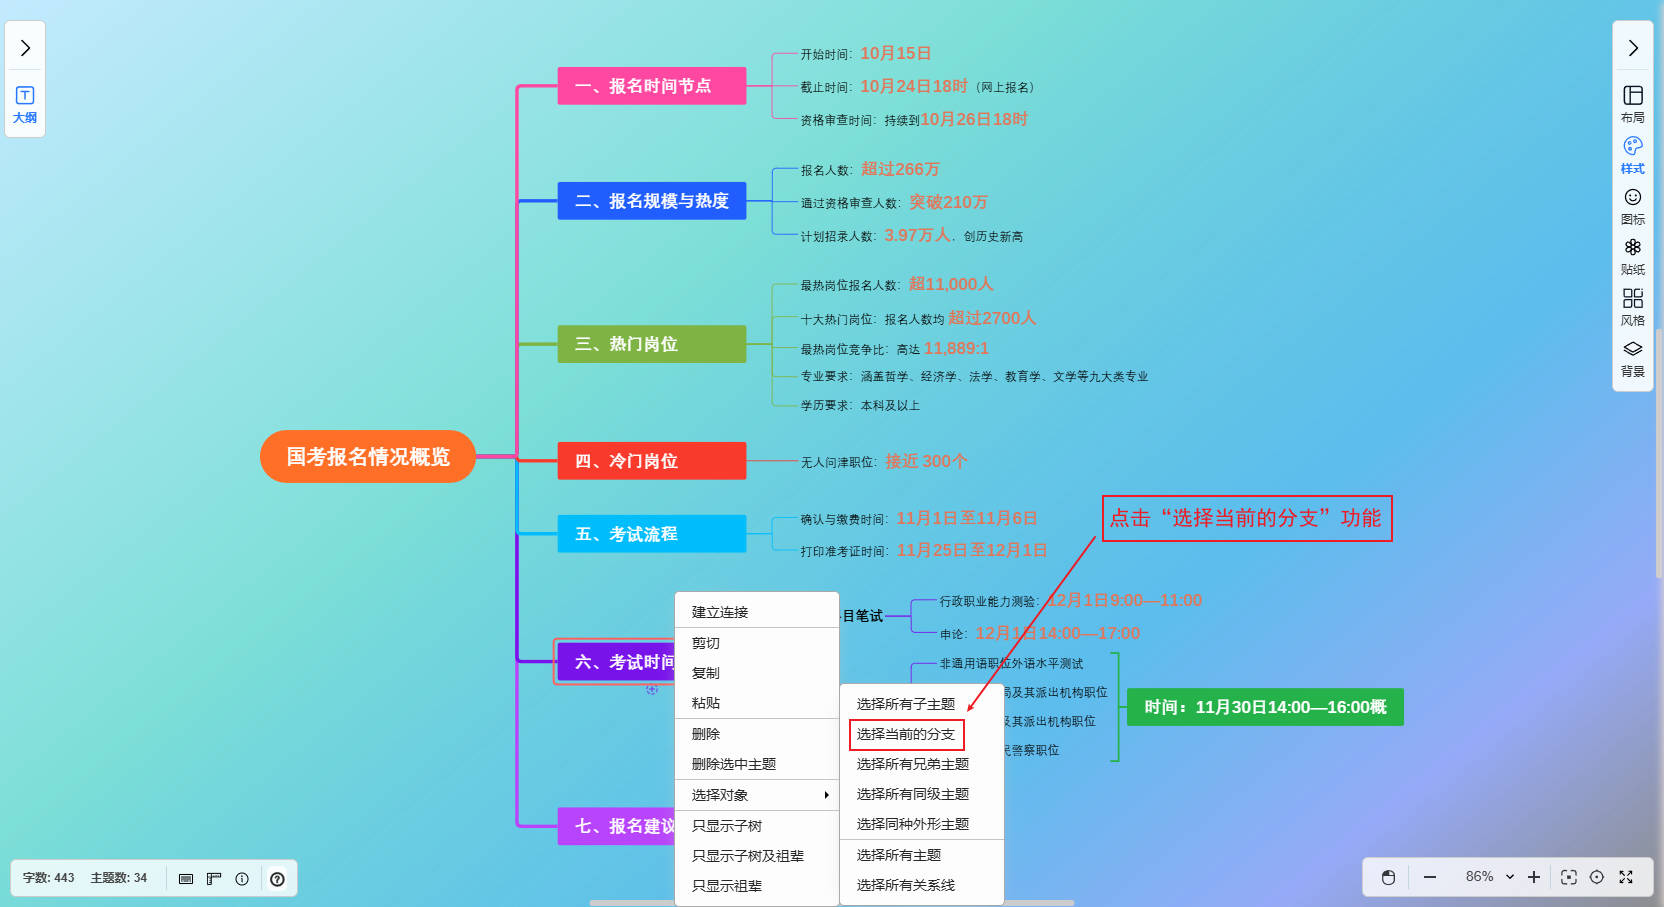Toggle mouse mode in zoom bar
Viewport: 1664px width, 907px height.
1388,877
